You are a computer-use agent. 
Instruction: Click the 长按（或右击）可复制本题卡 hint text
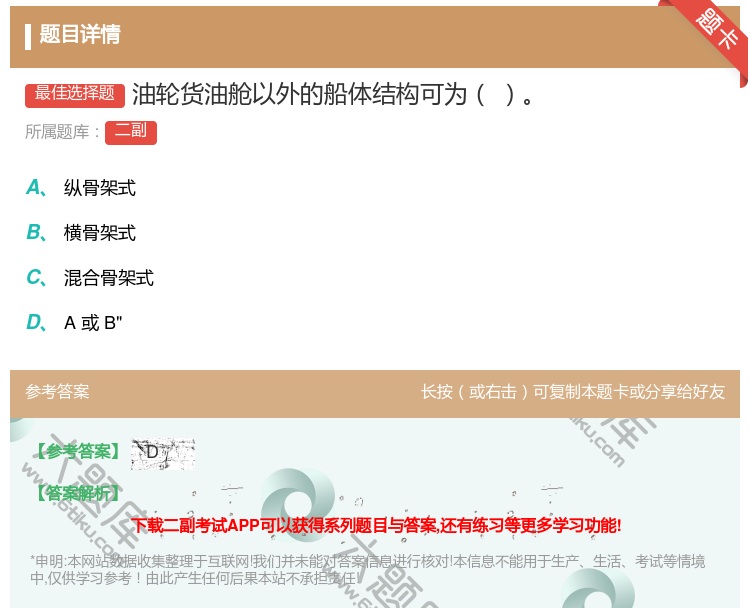pos(573,392)
